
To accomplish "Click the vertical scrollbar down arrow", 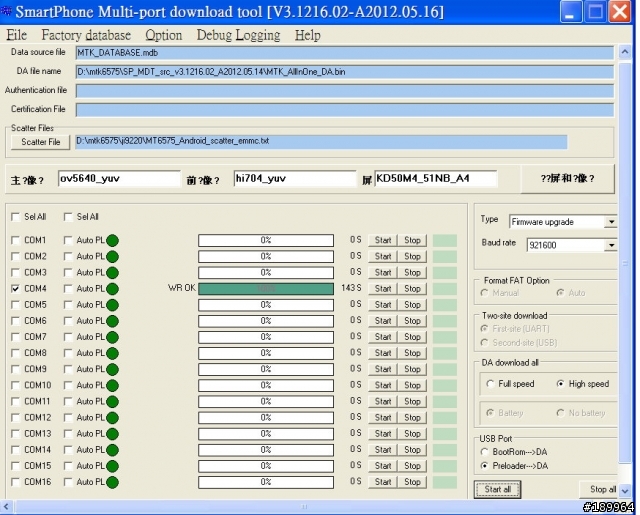I will pos(625,491).
